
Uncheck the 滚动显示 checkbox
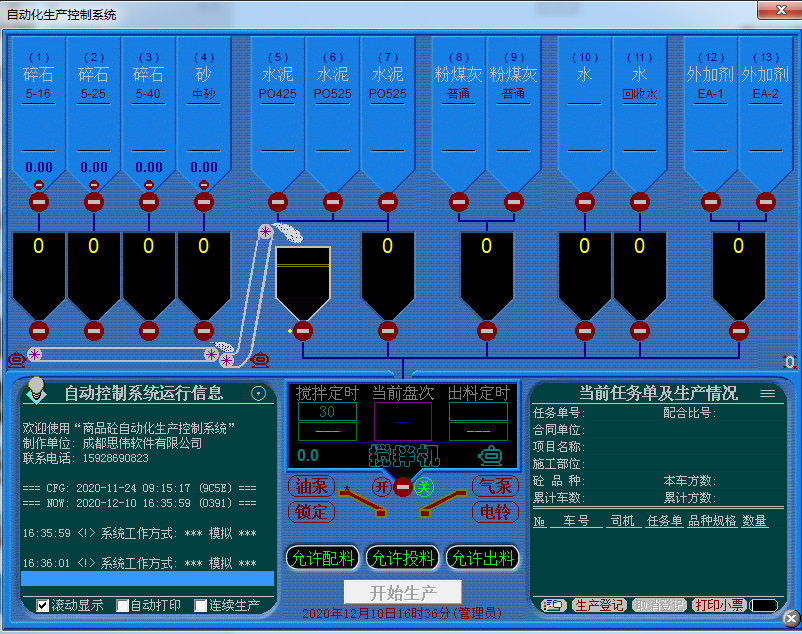[43, 605]
